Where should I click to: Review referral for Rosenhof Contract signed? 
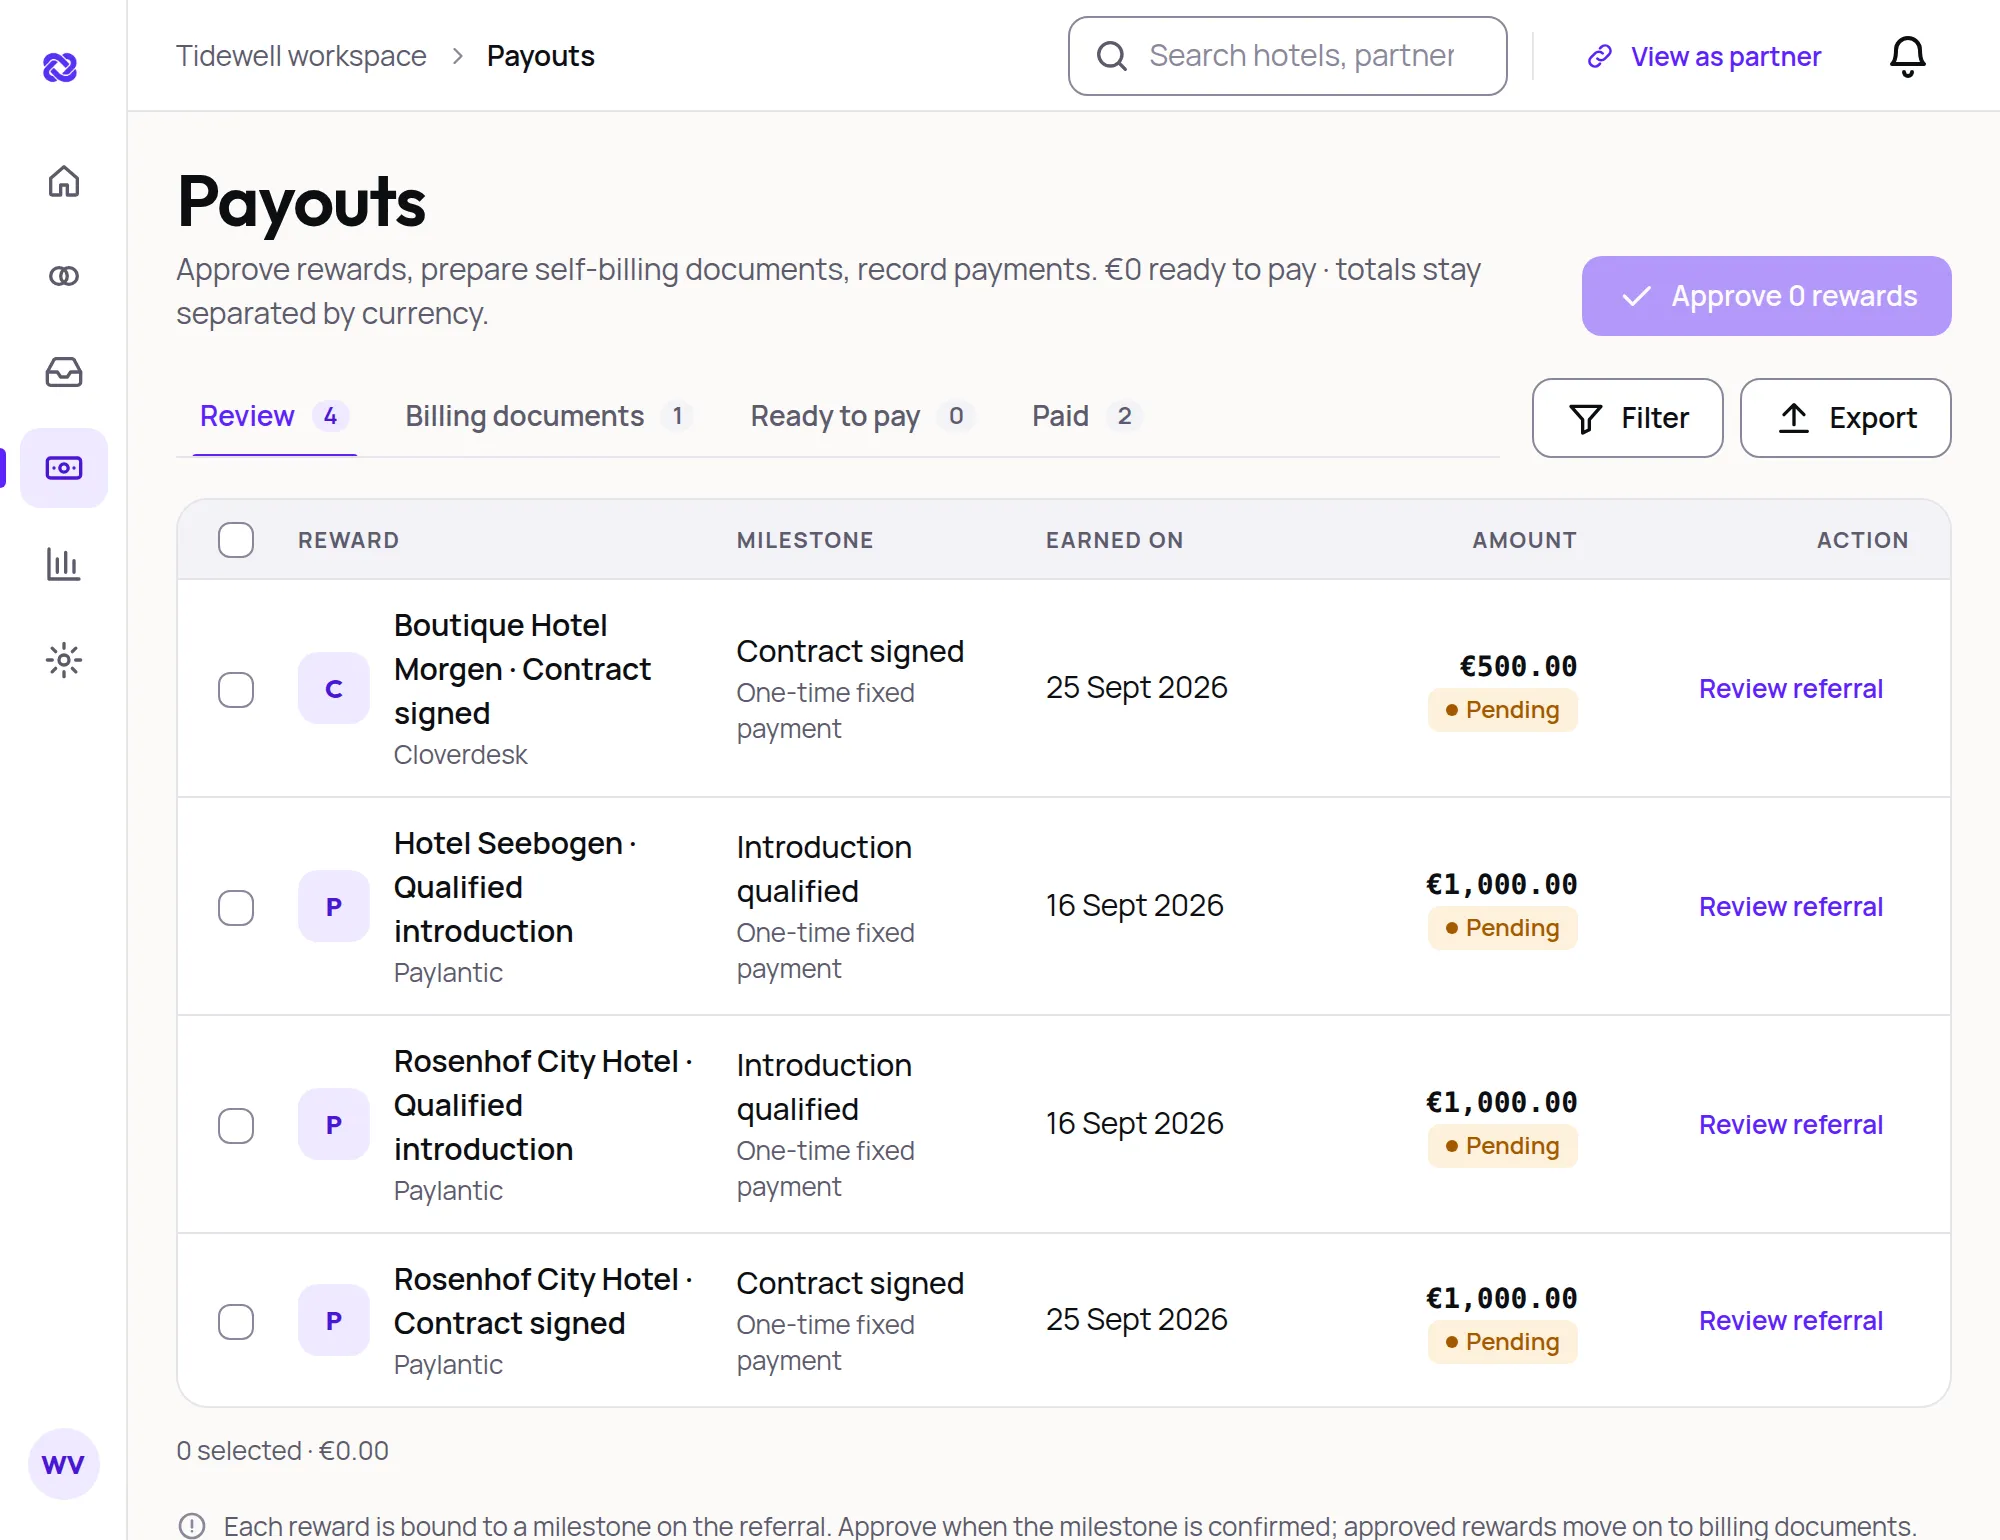point(1790,1321)
